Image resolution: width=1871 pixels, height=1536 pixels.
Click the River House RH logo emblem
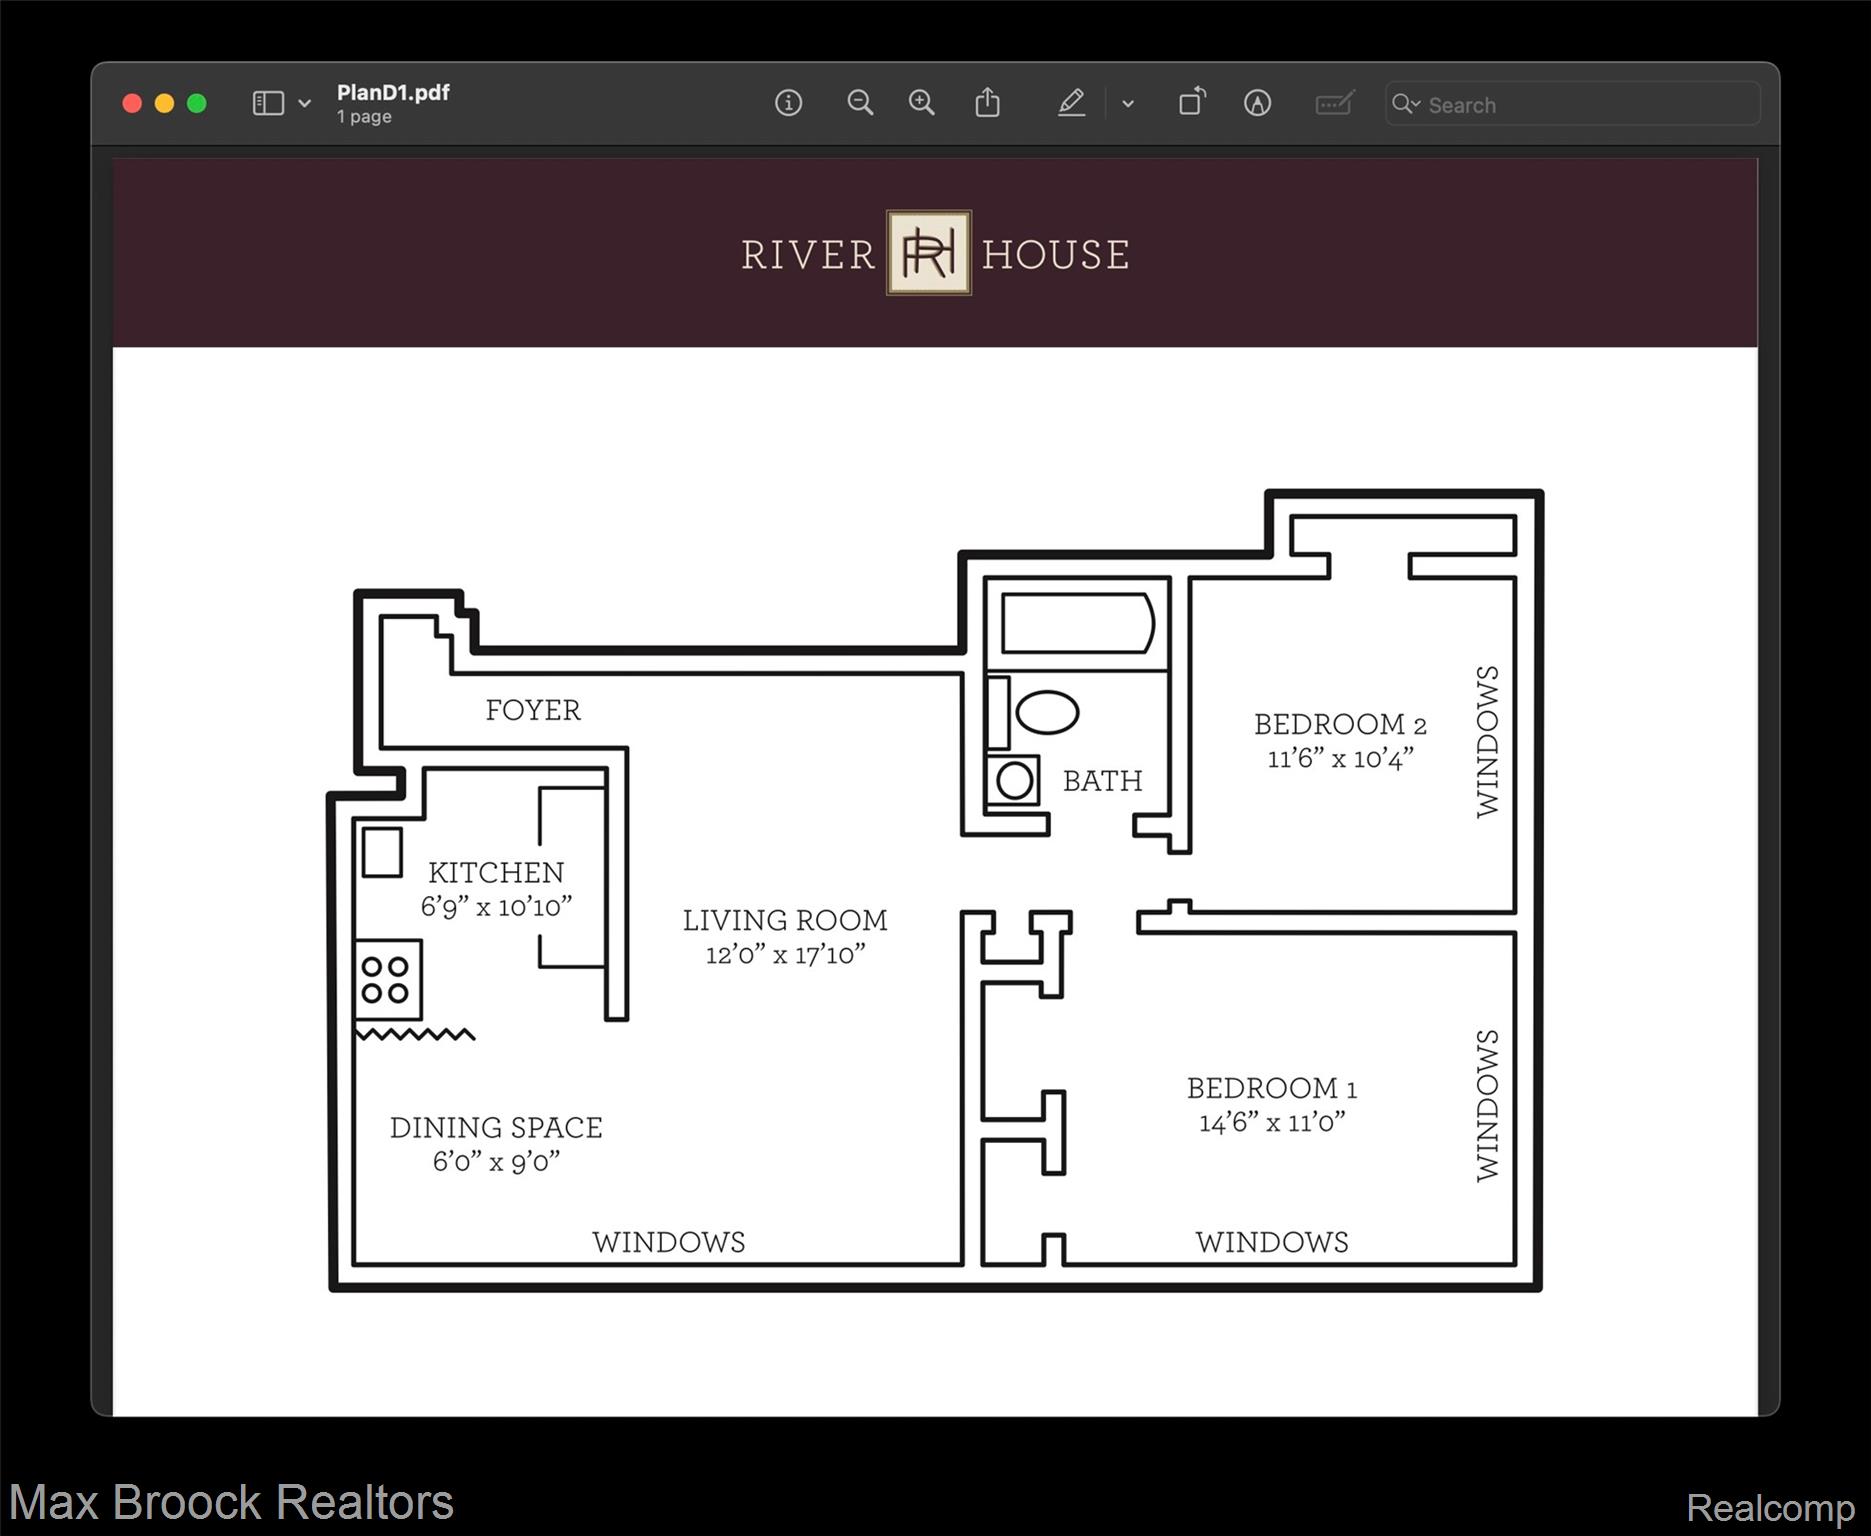click(929, 253)
